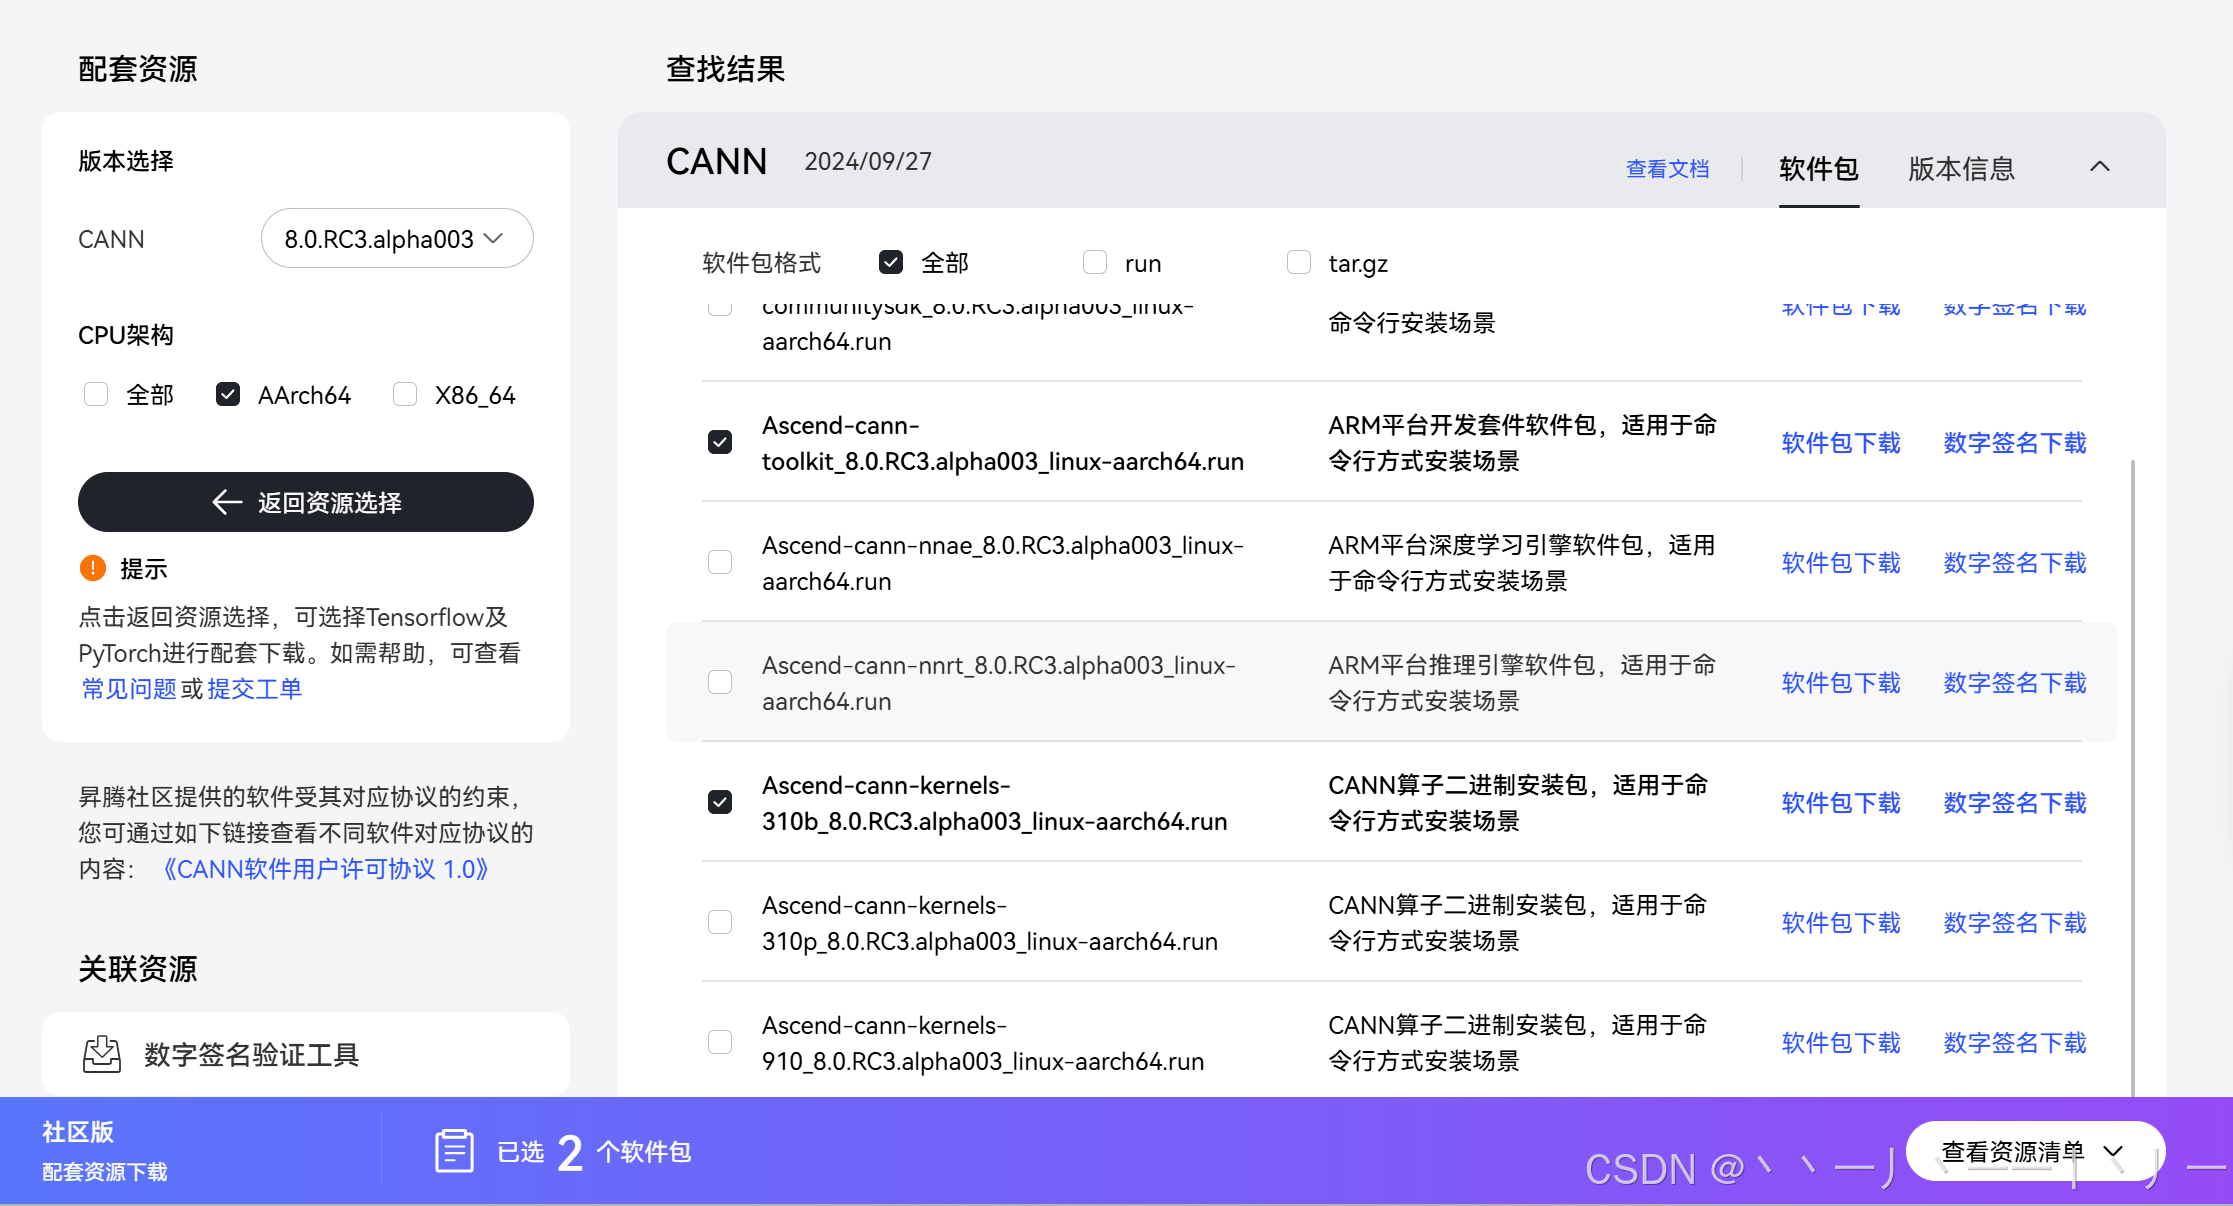
Task: Click the selected packages clipboard icon
Action: click(454, 1151)
